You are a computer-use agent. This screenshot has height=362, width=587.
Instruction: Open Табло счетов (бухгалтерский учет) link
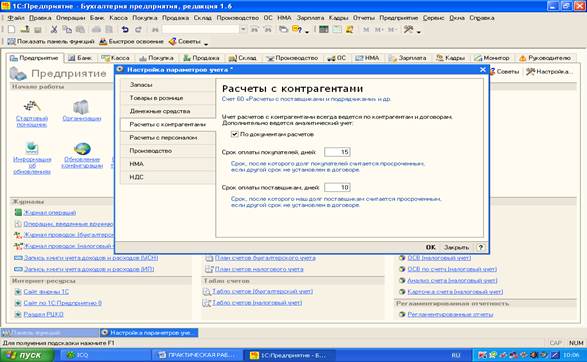pos(262,291)
